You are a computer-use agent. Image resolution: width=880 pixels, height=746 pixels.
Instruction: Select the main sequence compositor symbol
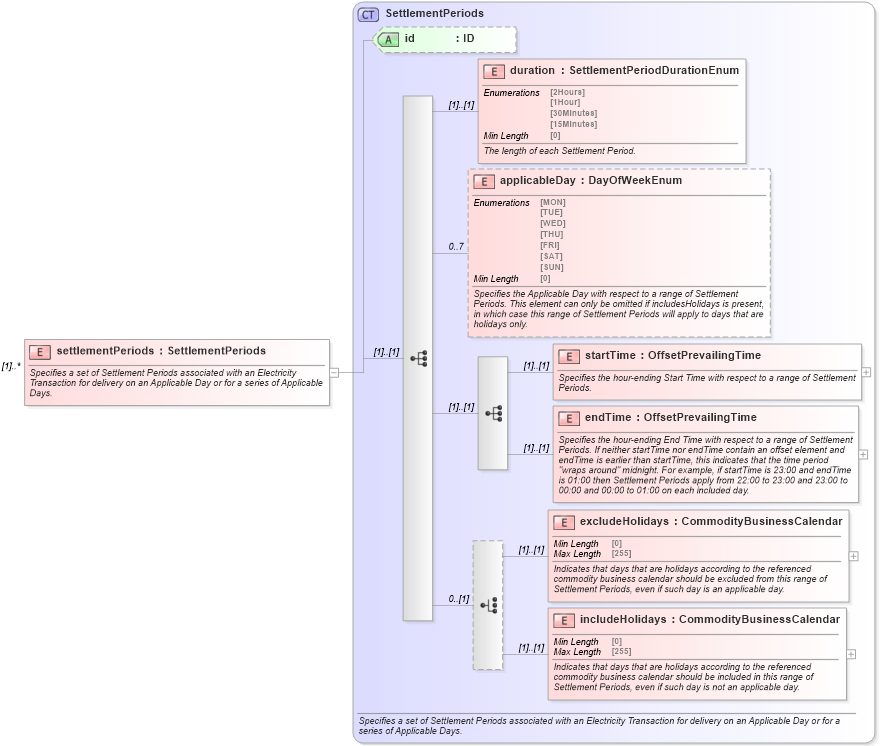419,358
